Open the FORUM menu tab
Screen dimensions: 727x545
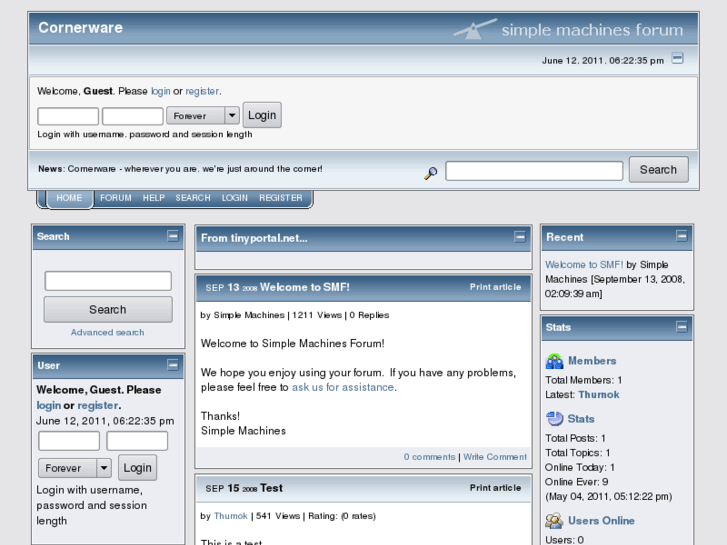[116, 198]
